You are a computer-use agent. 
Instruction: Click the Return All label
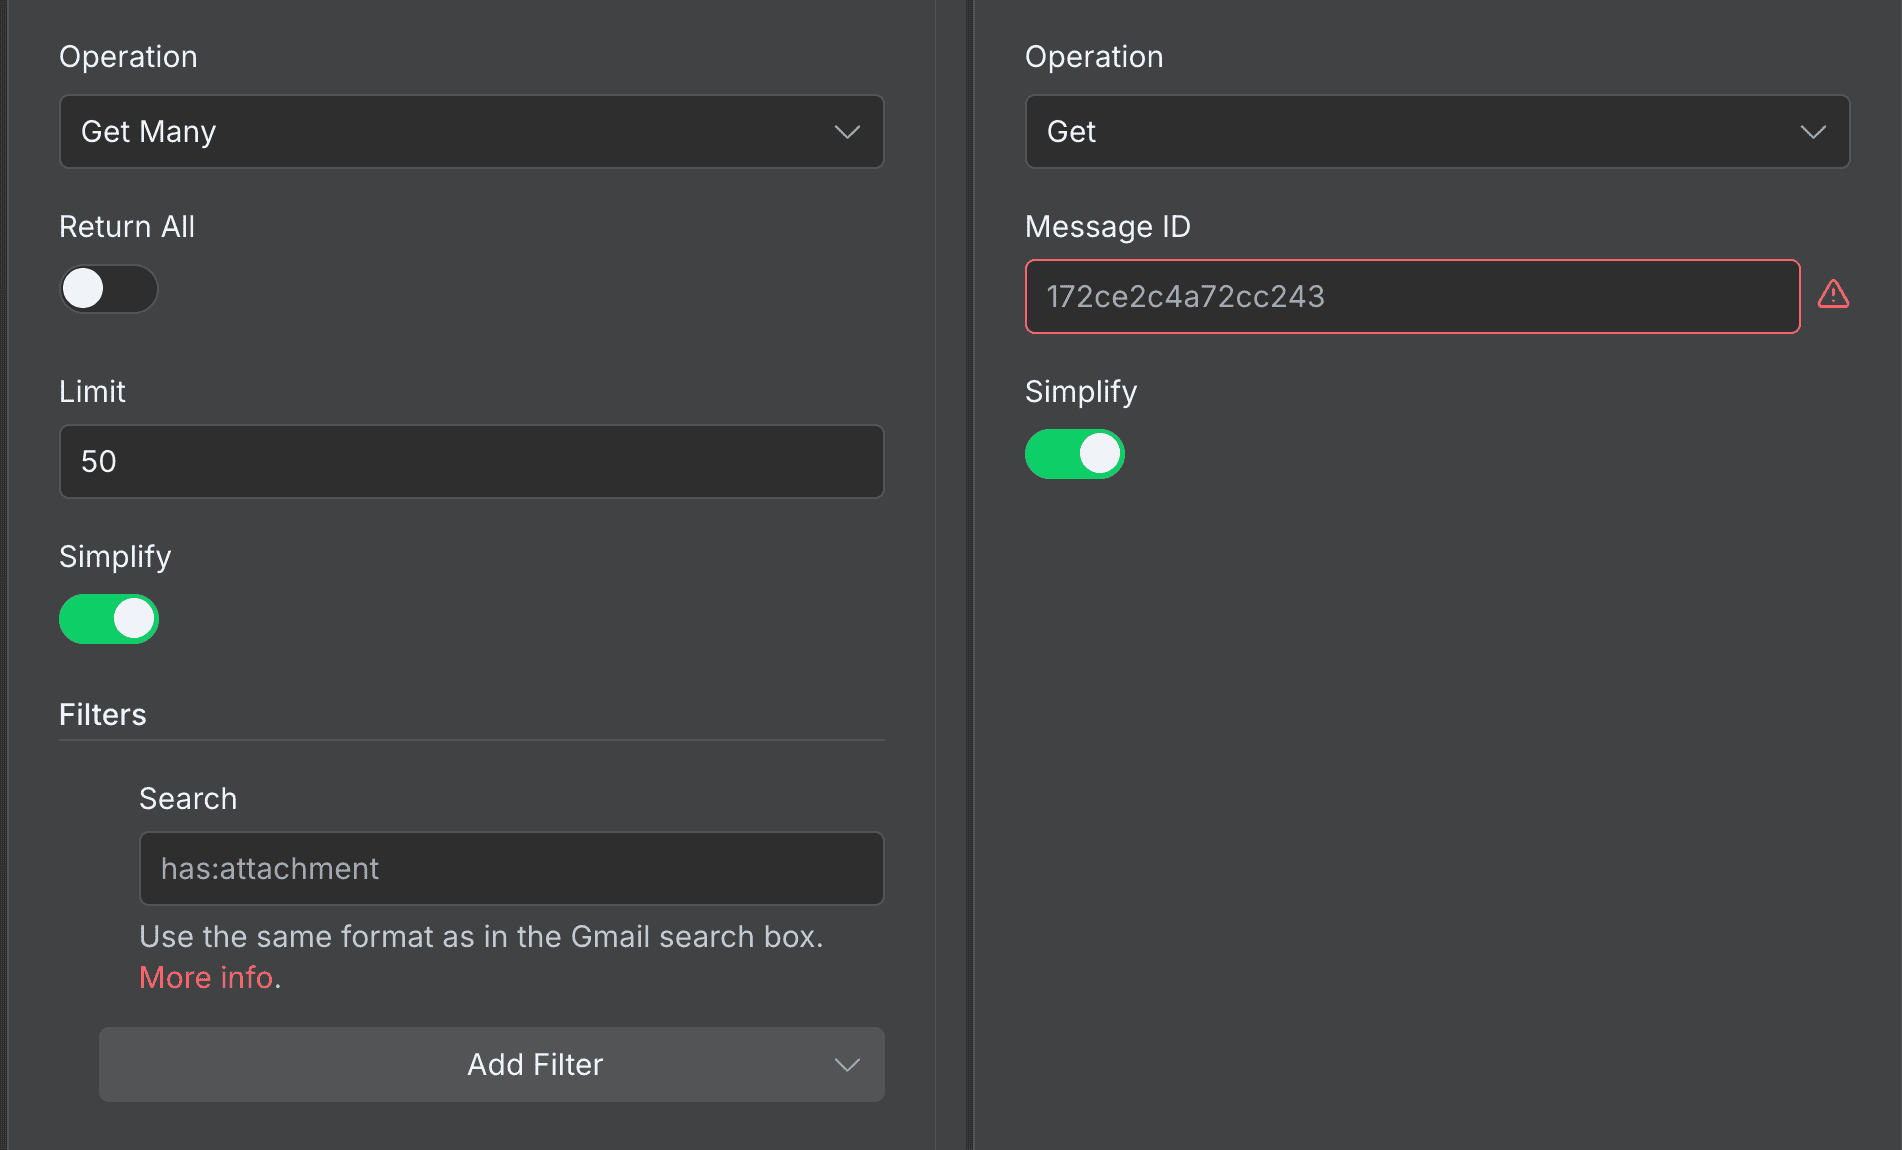click(x=127, y=226)
